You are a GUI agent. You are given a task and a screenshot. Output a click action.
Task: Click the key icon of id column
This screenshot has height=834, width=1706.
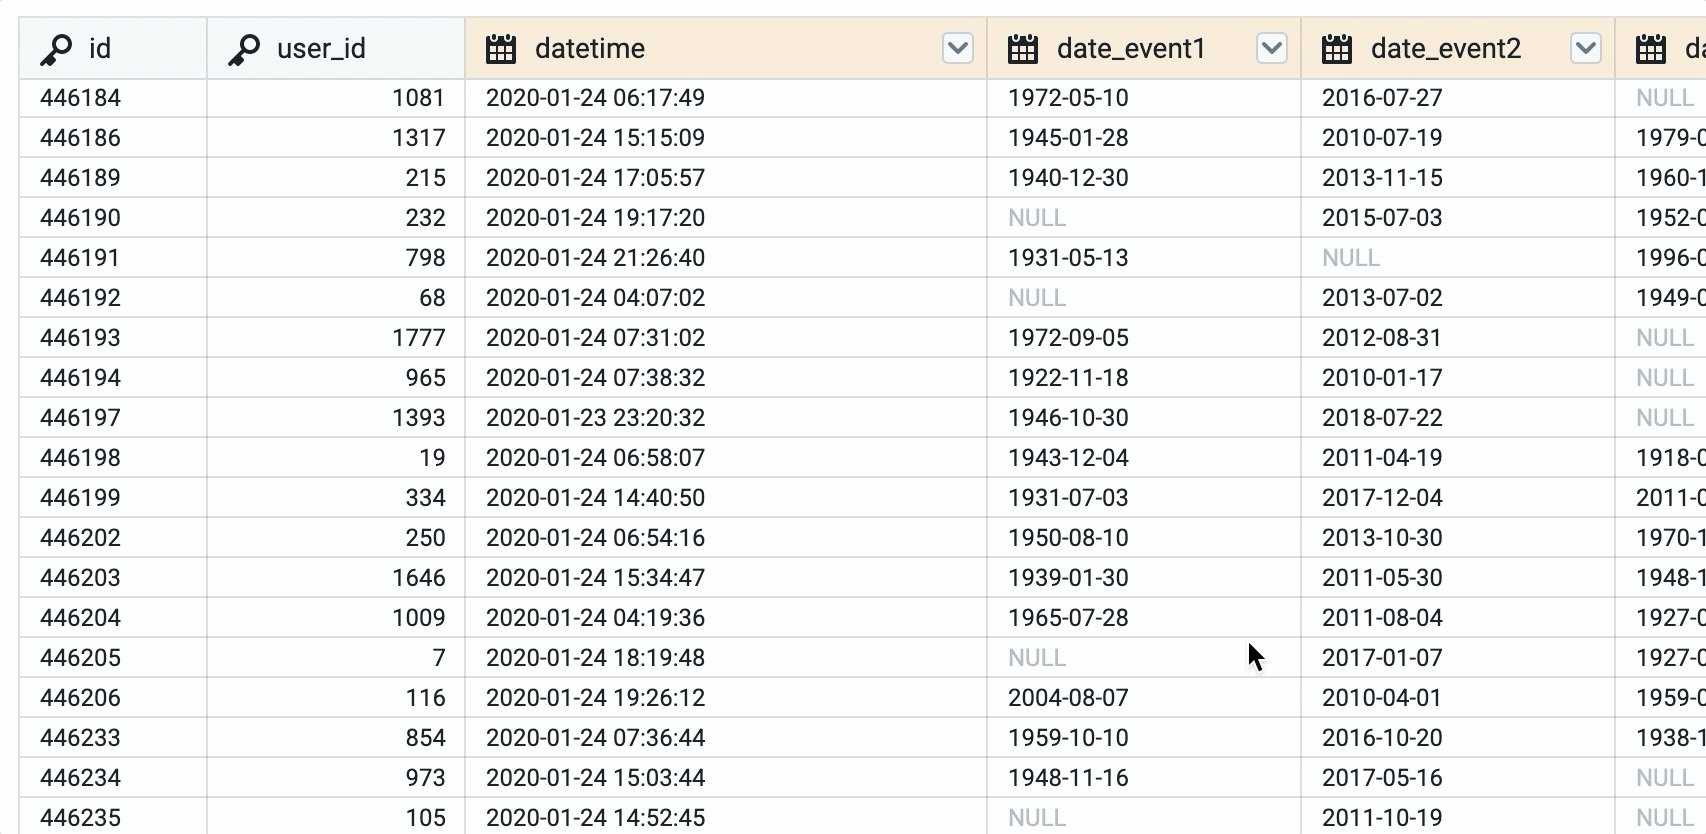point(56,49)
